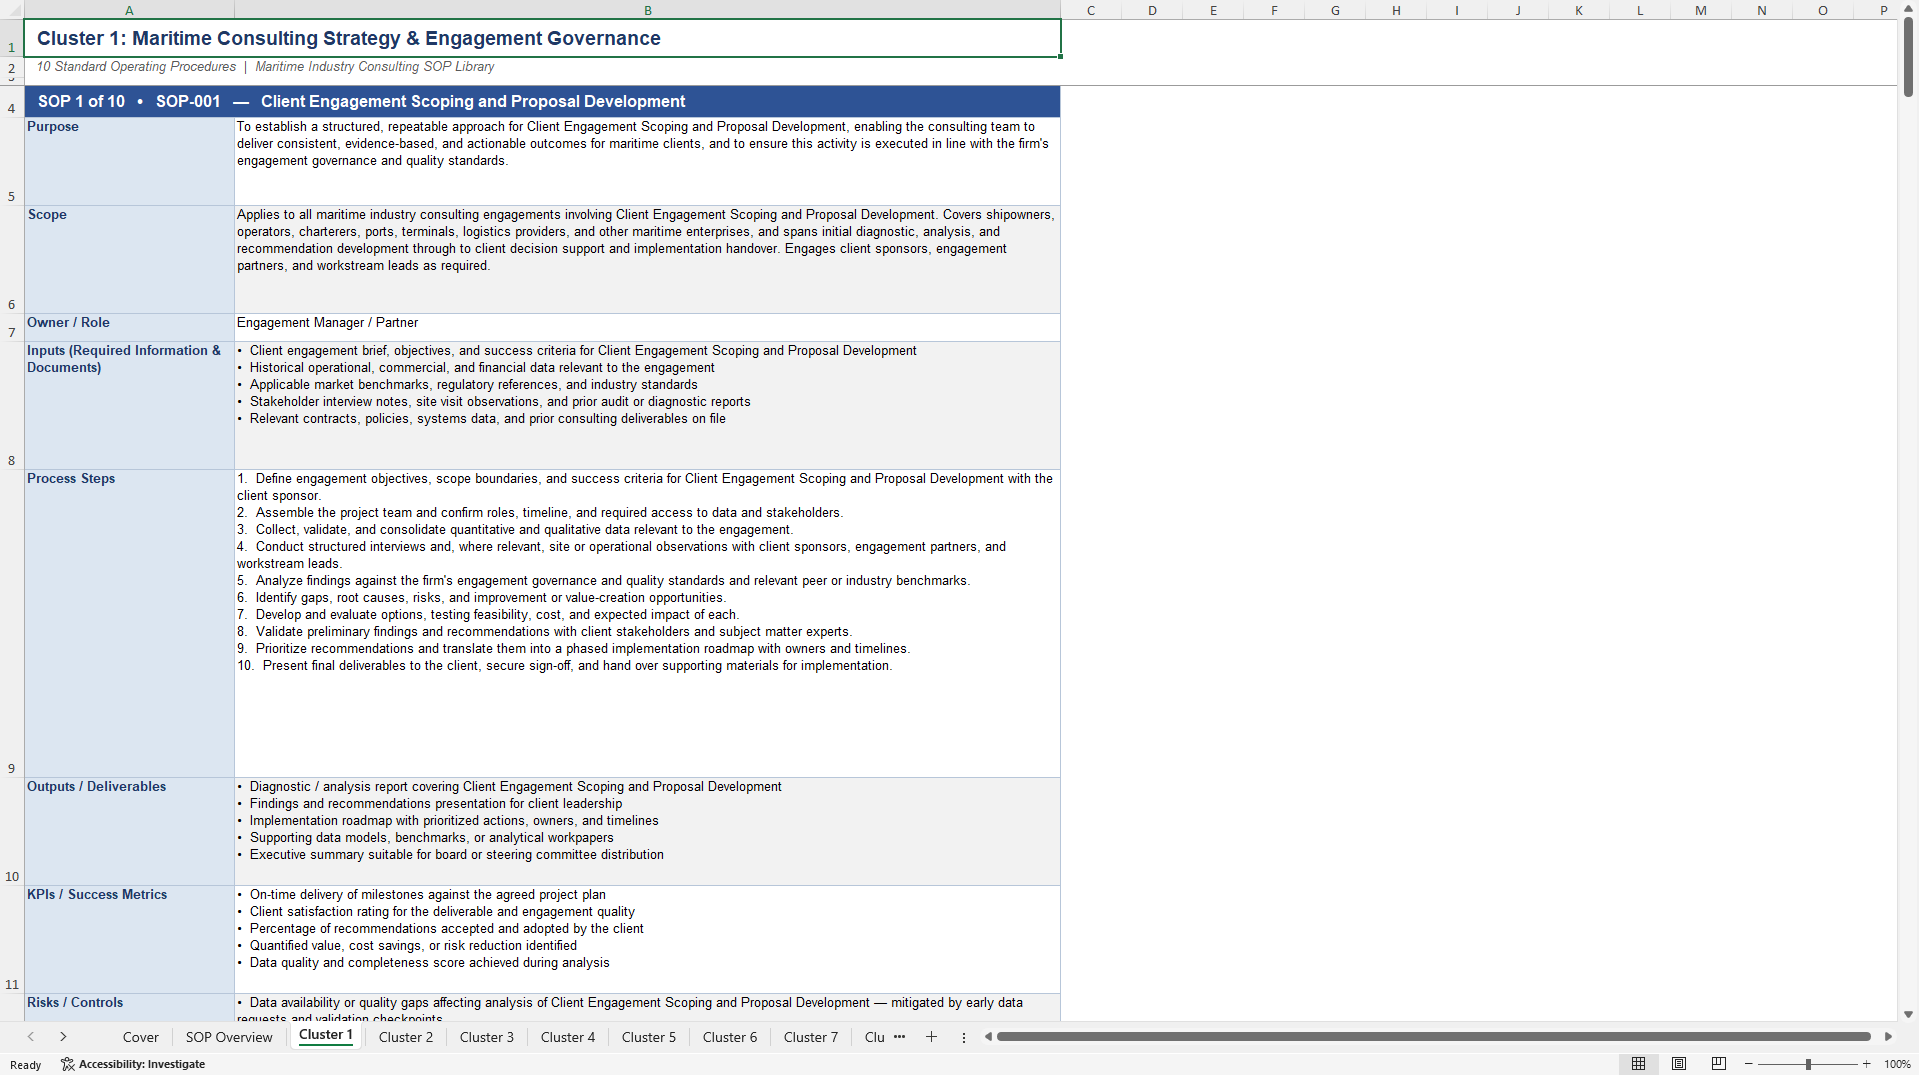This screenshot has height=1075, width=1919.
Task: Select the SOP-001 banner row cell
Action: (x=542, y=101)
